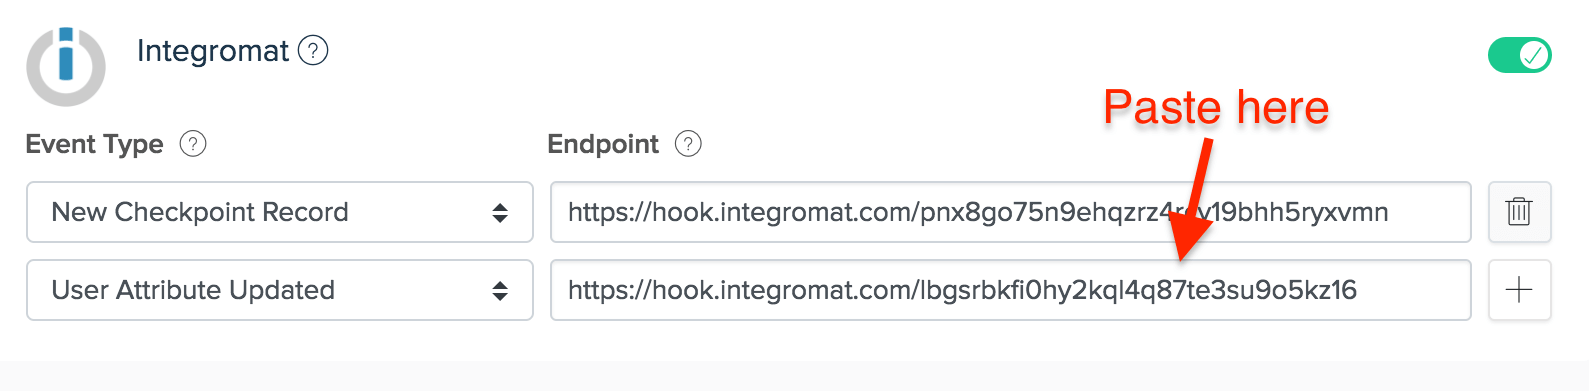Viewport: 1589px width, 391px height.
Task: Delete the New Checkpoint Record webhook row
Action: (1519, 212)
